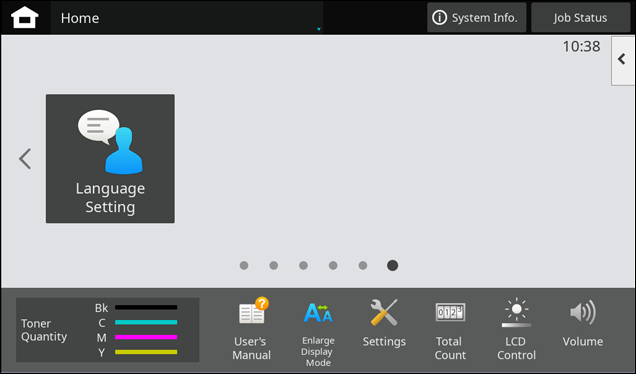Select the third page indicator dot
636x374 pixels.
(303, 265)
